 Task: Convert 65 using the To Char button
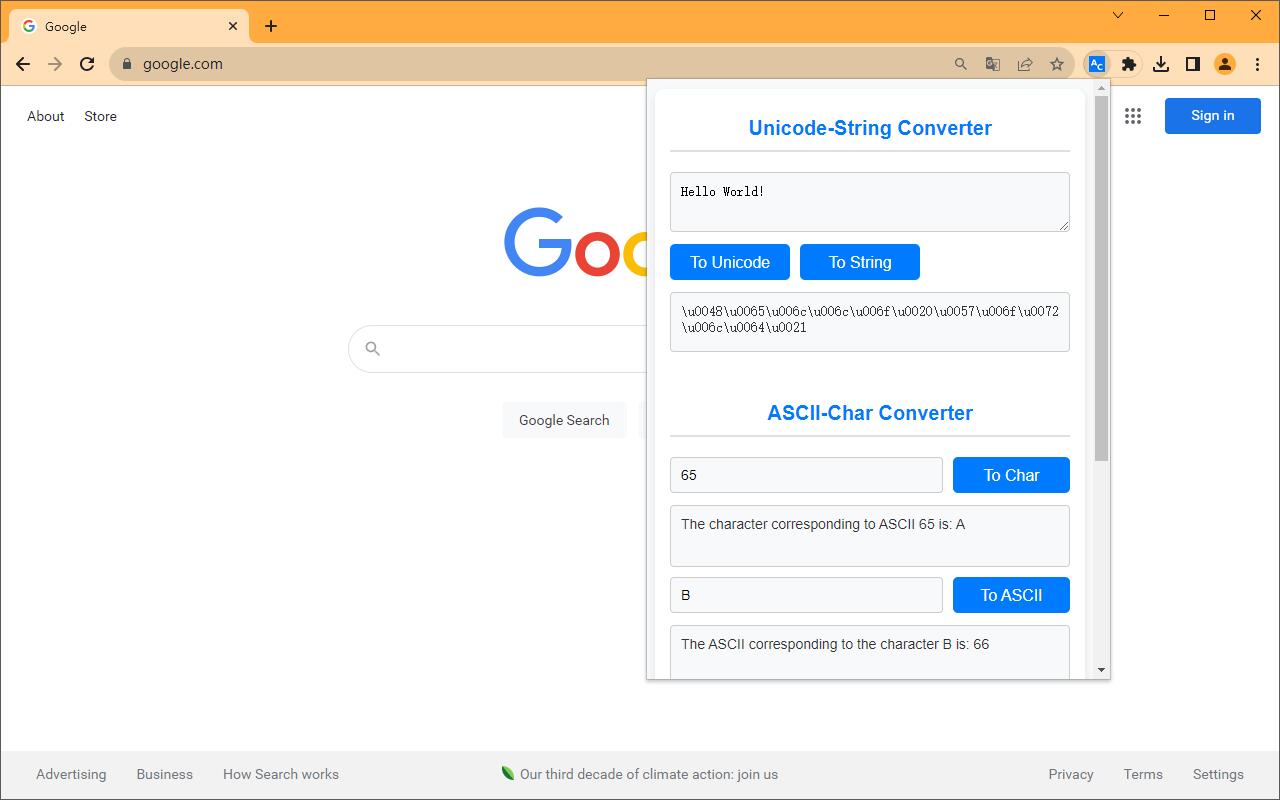pyautogui.click(x=1011, y=475)
